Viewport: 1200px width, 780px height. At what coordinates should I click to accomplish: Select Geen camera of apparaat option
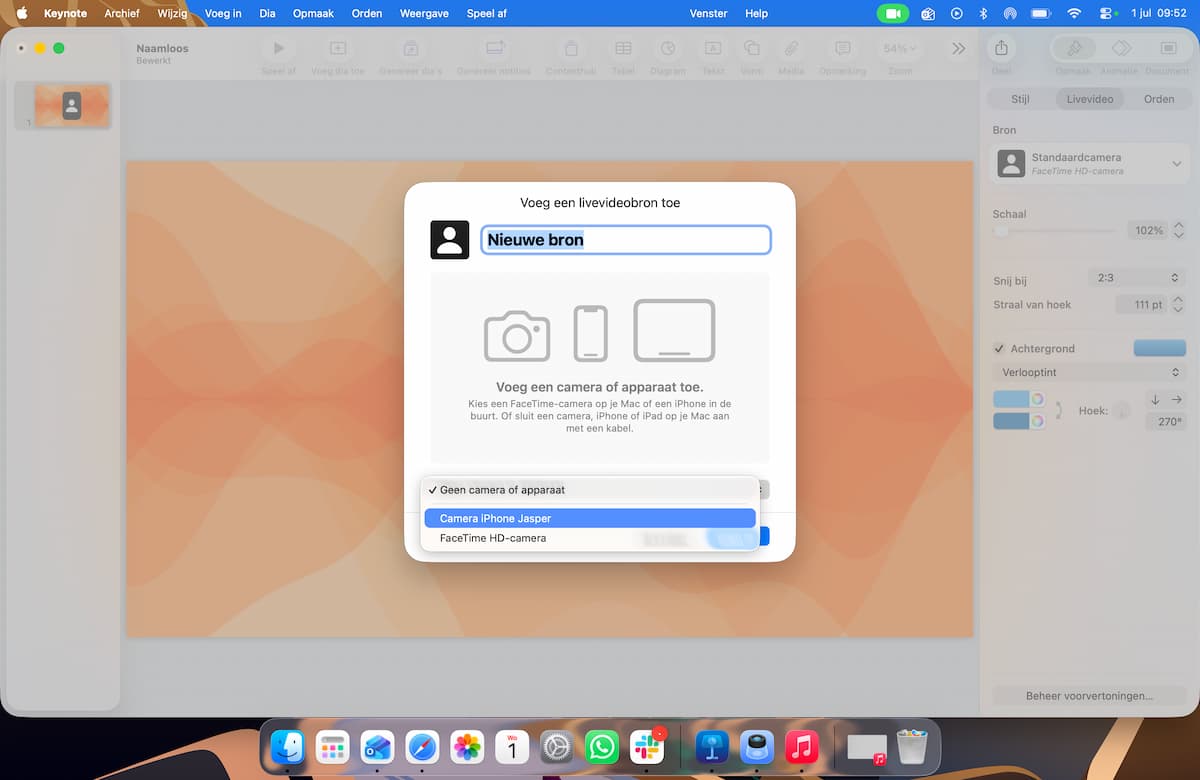(590, 490)
